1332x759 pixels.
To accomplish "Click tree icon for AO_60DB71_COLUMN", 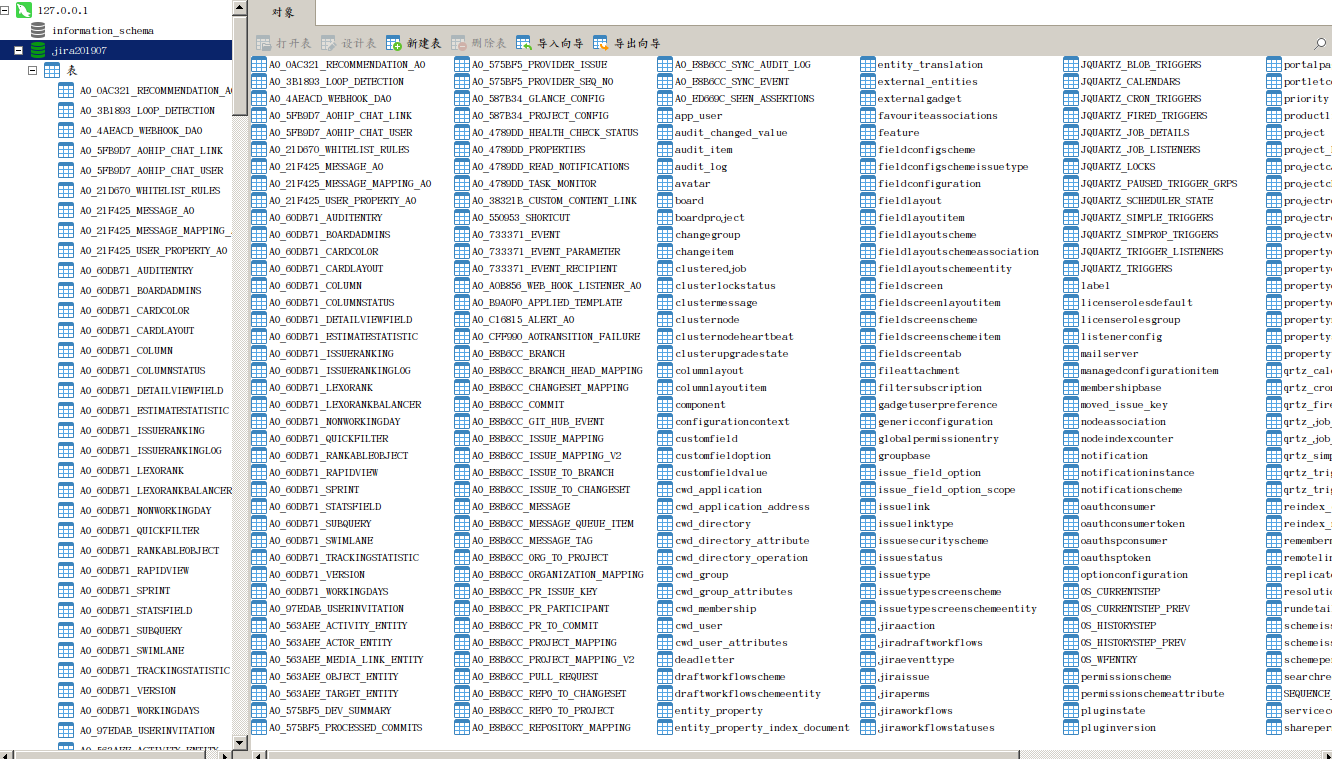I will (x=65, y=350).
